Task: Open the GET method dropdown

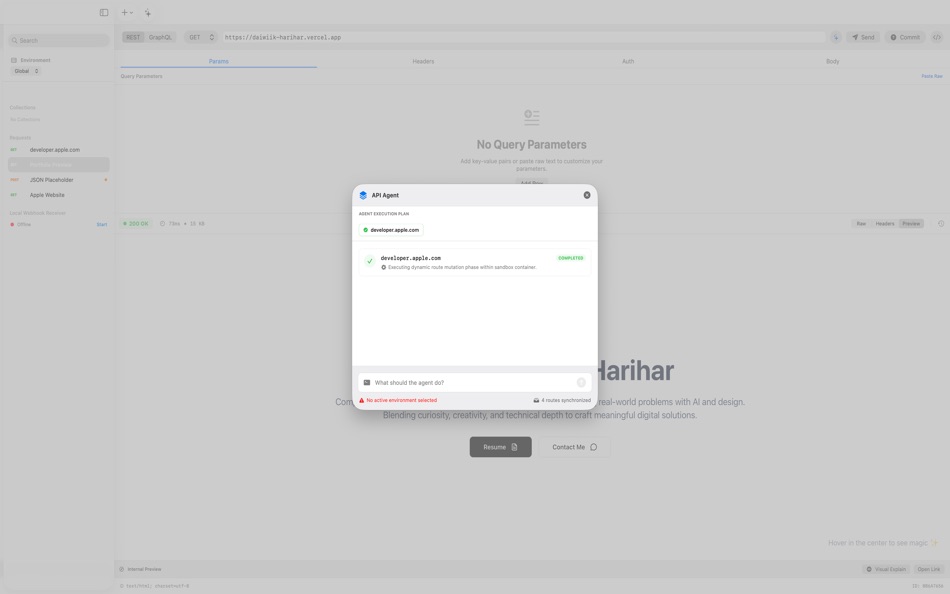Action: pyautogui.click(x=201, y=38)
